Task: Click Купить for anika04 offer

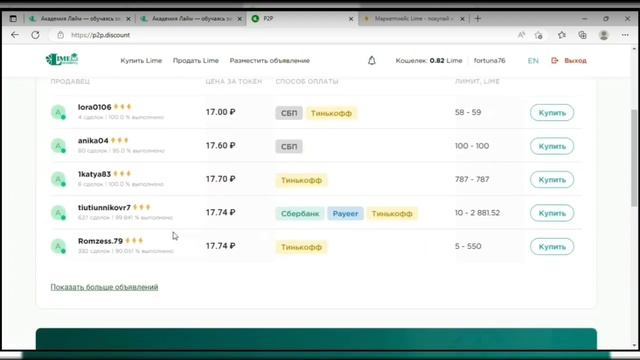Action: click(x=552, y=146)
